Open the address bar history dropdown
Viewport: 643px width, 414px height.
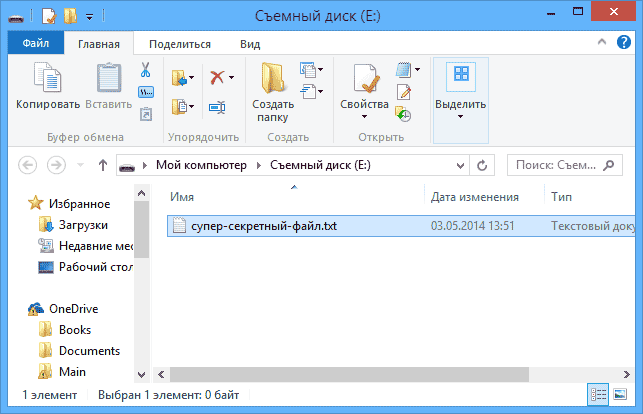(x=460, y=166)
